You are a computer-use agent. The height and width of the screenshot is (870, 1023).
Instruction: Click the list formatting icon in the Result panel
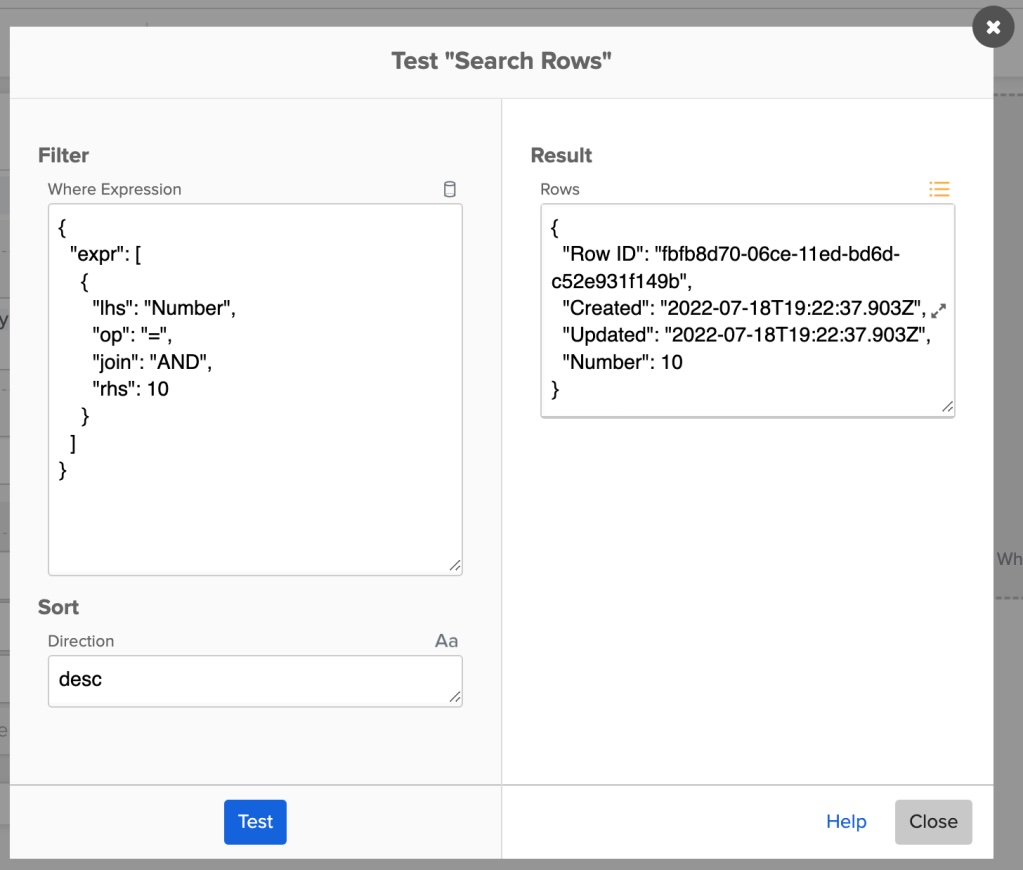(938, 188)
